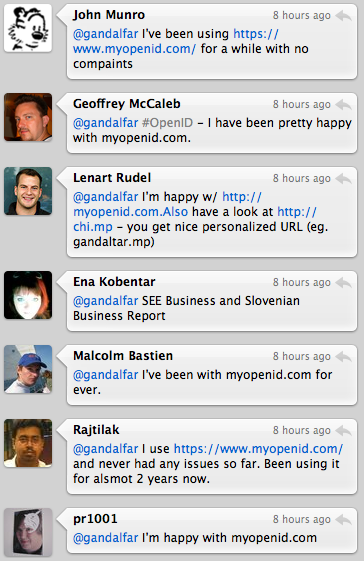This screenshot has height=561, width=364.
Task: Open Geoffrey McCaleb's profile picture
Action: pos(28,117)
